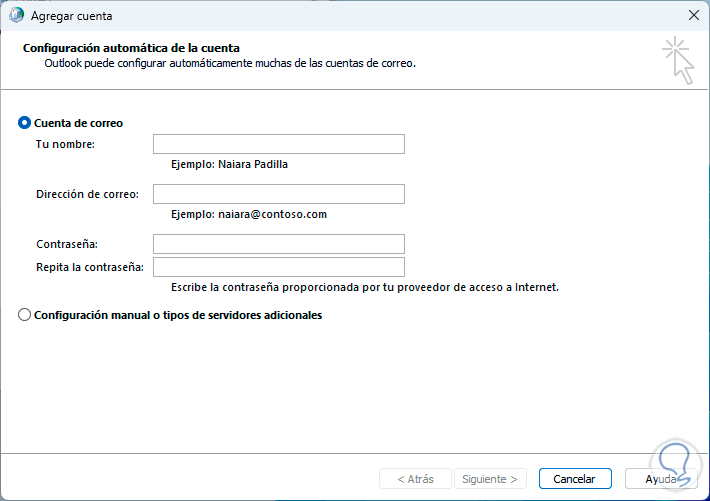Screen dimensions: 710x501
Task: Click the "Repita la contraseña:" label
Action: [90, 267]
